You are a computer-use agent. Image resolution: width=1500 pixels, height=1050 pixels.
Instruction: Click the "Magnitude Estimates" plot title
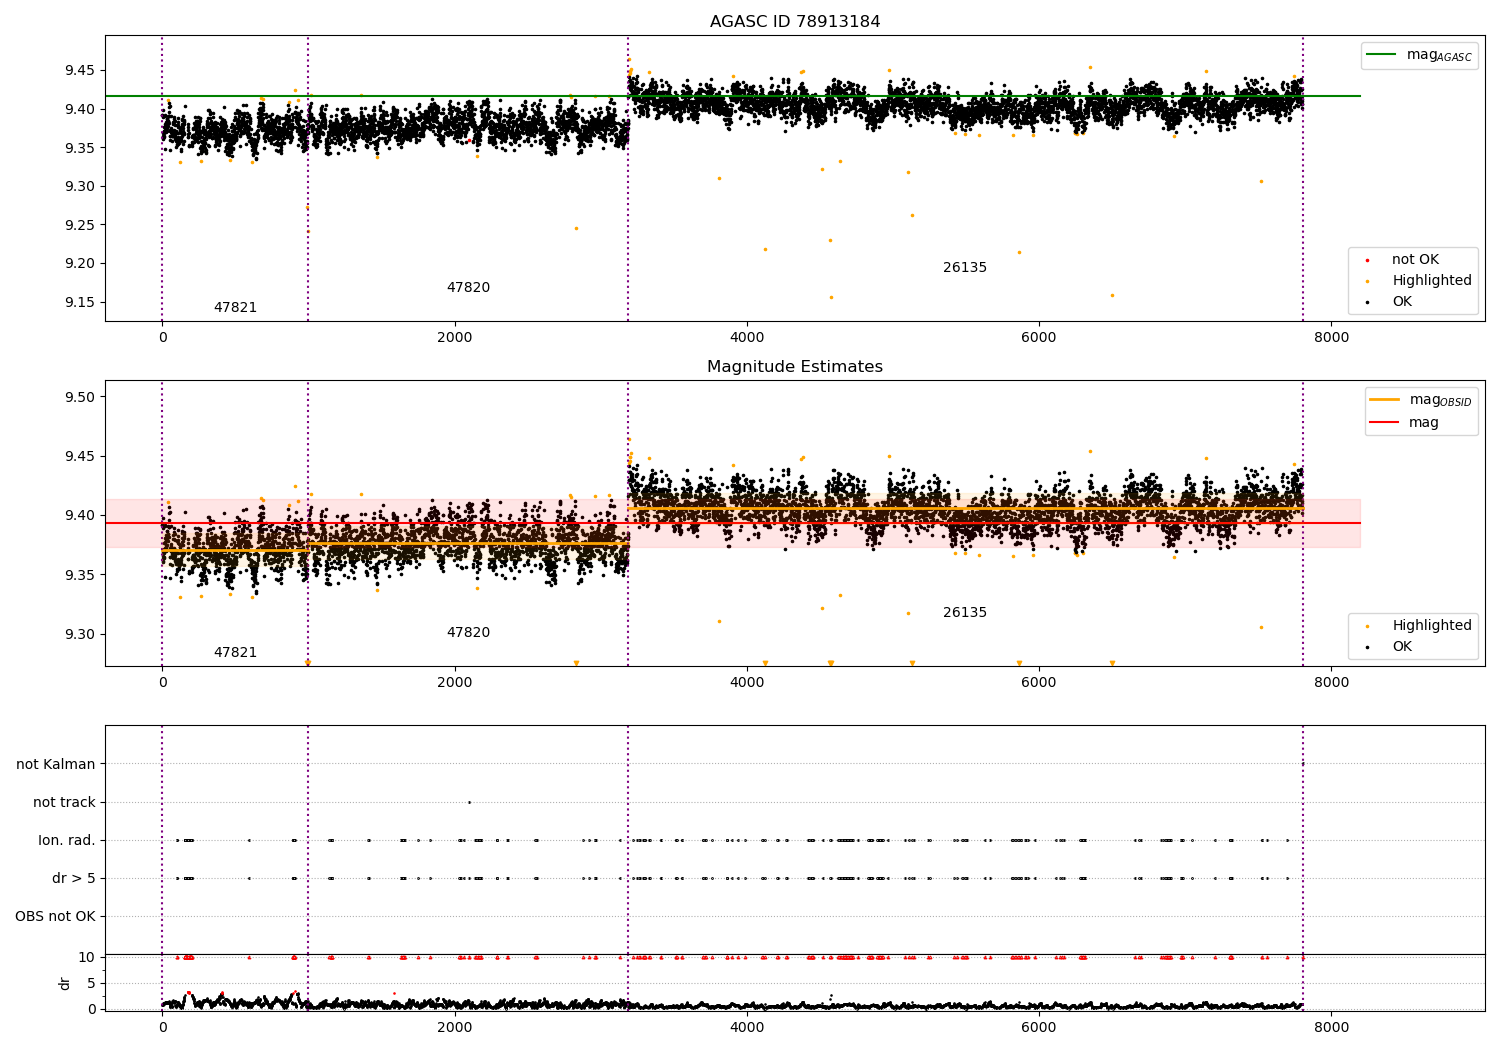point(795,367)
